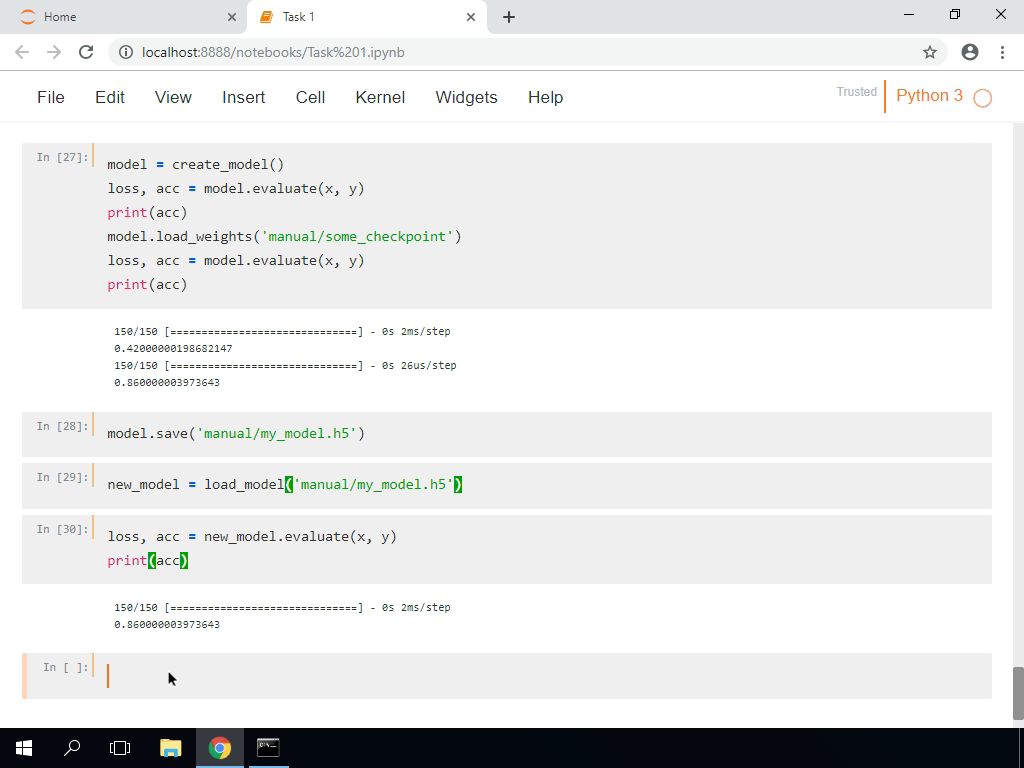Image resolution: width=1024 pixels, height=768 pixels.
Task: Open the Insert menu
Action: pyautogui.click(x=244, y=97)
